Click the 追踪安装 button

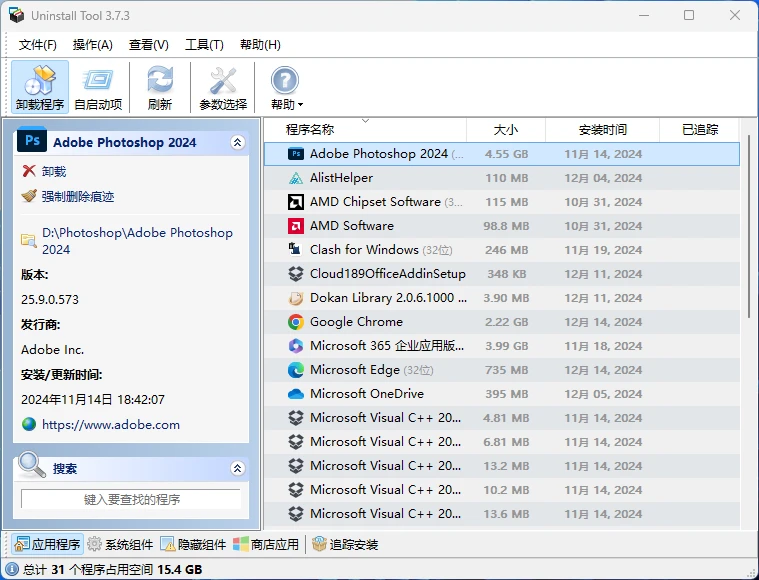(x=345, y=545)
